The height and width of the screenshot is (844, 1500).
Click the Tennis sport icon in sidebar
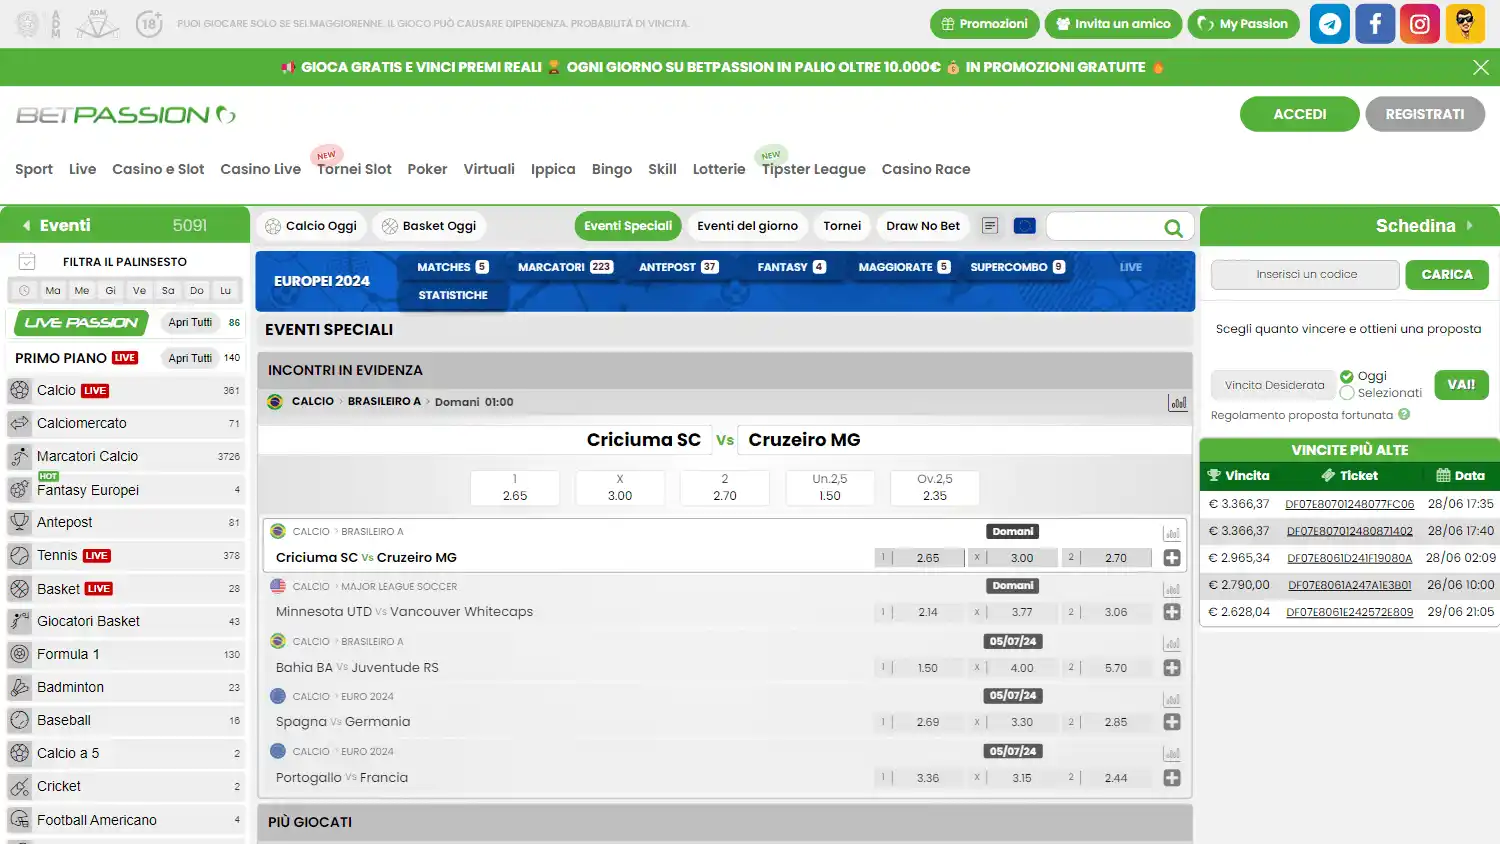[19, 556]
